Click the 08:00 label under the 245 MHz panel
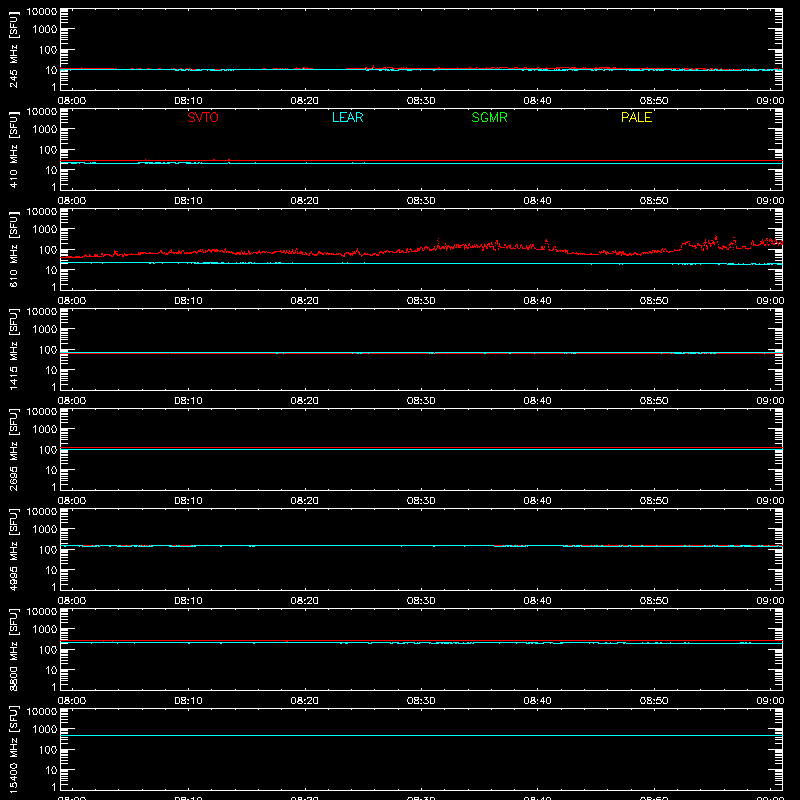The image size is (800, 800). [72, 101]
